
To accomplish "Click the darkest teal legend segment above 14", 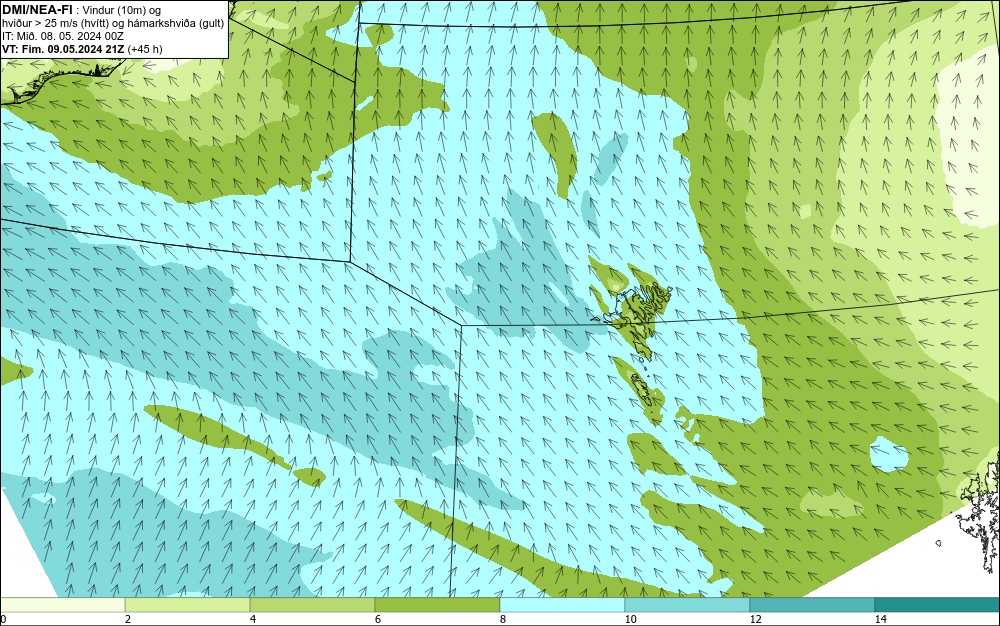I will point(938,604).
